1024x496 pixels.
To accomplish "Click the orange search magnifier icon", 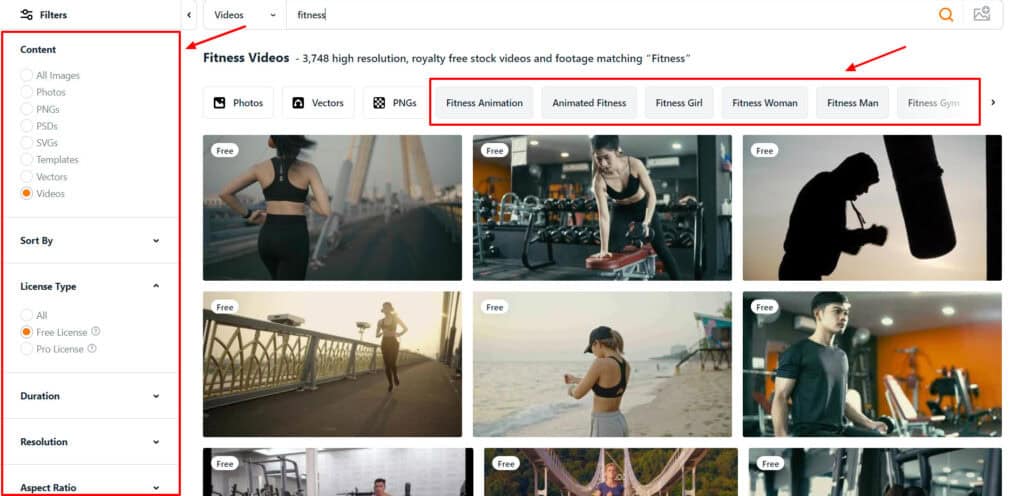I will 946,14.
